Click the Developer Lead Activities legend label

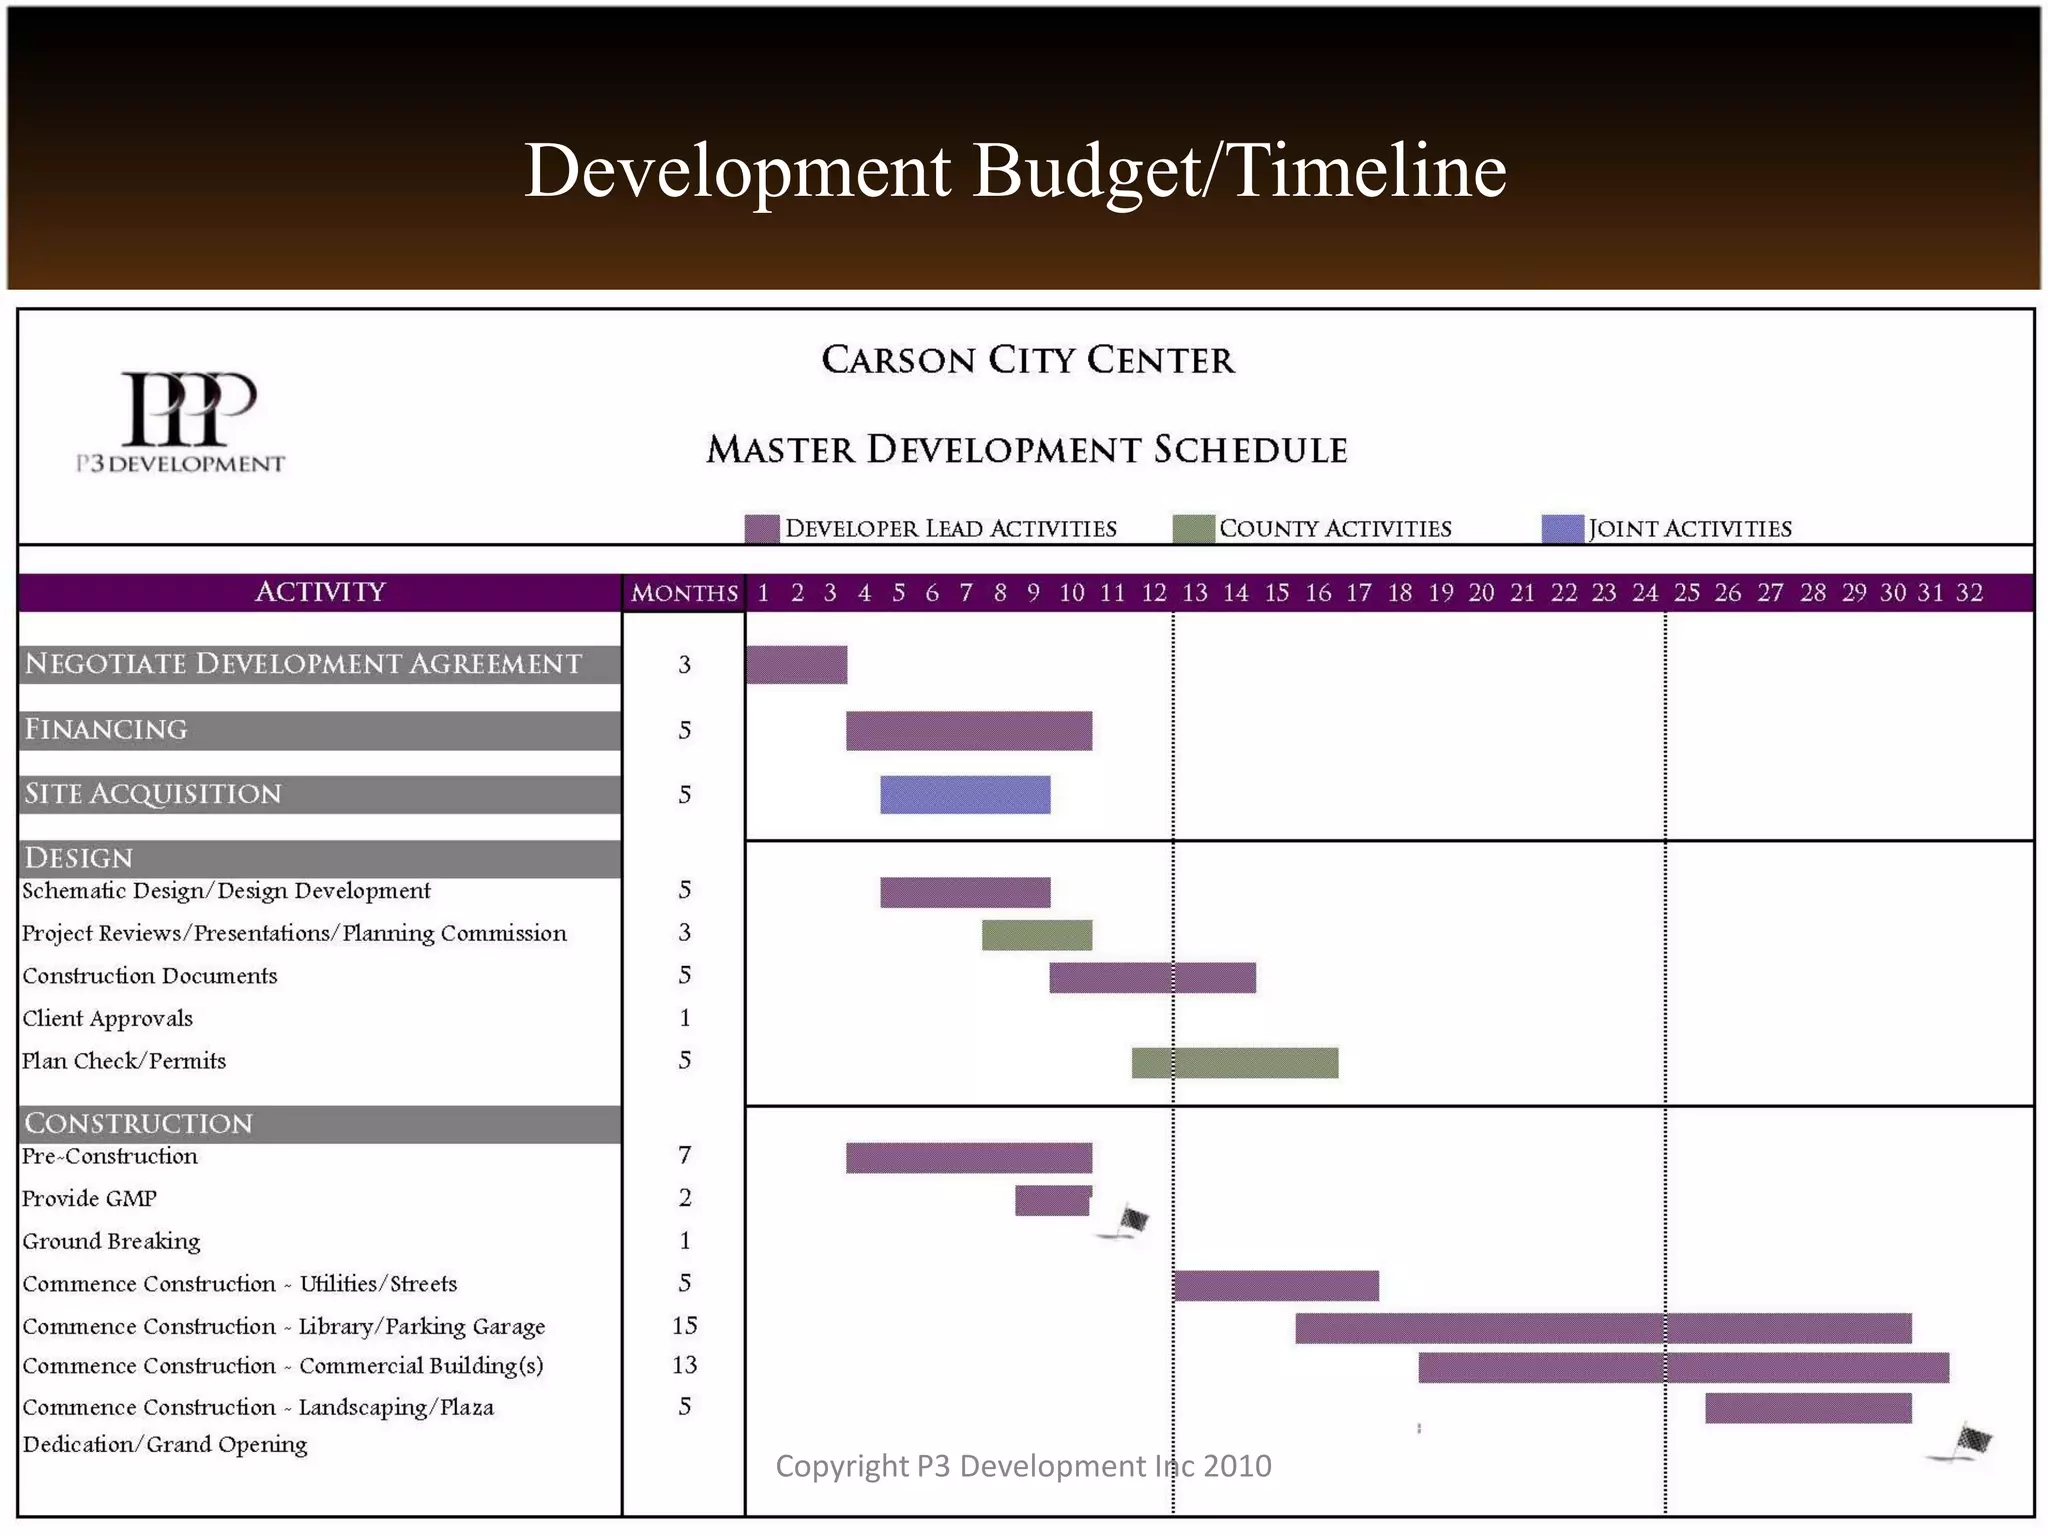[951, 529]
